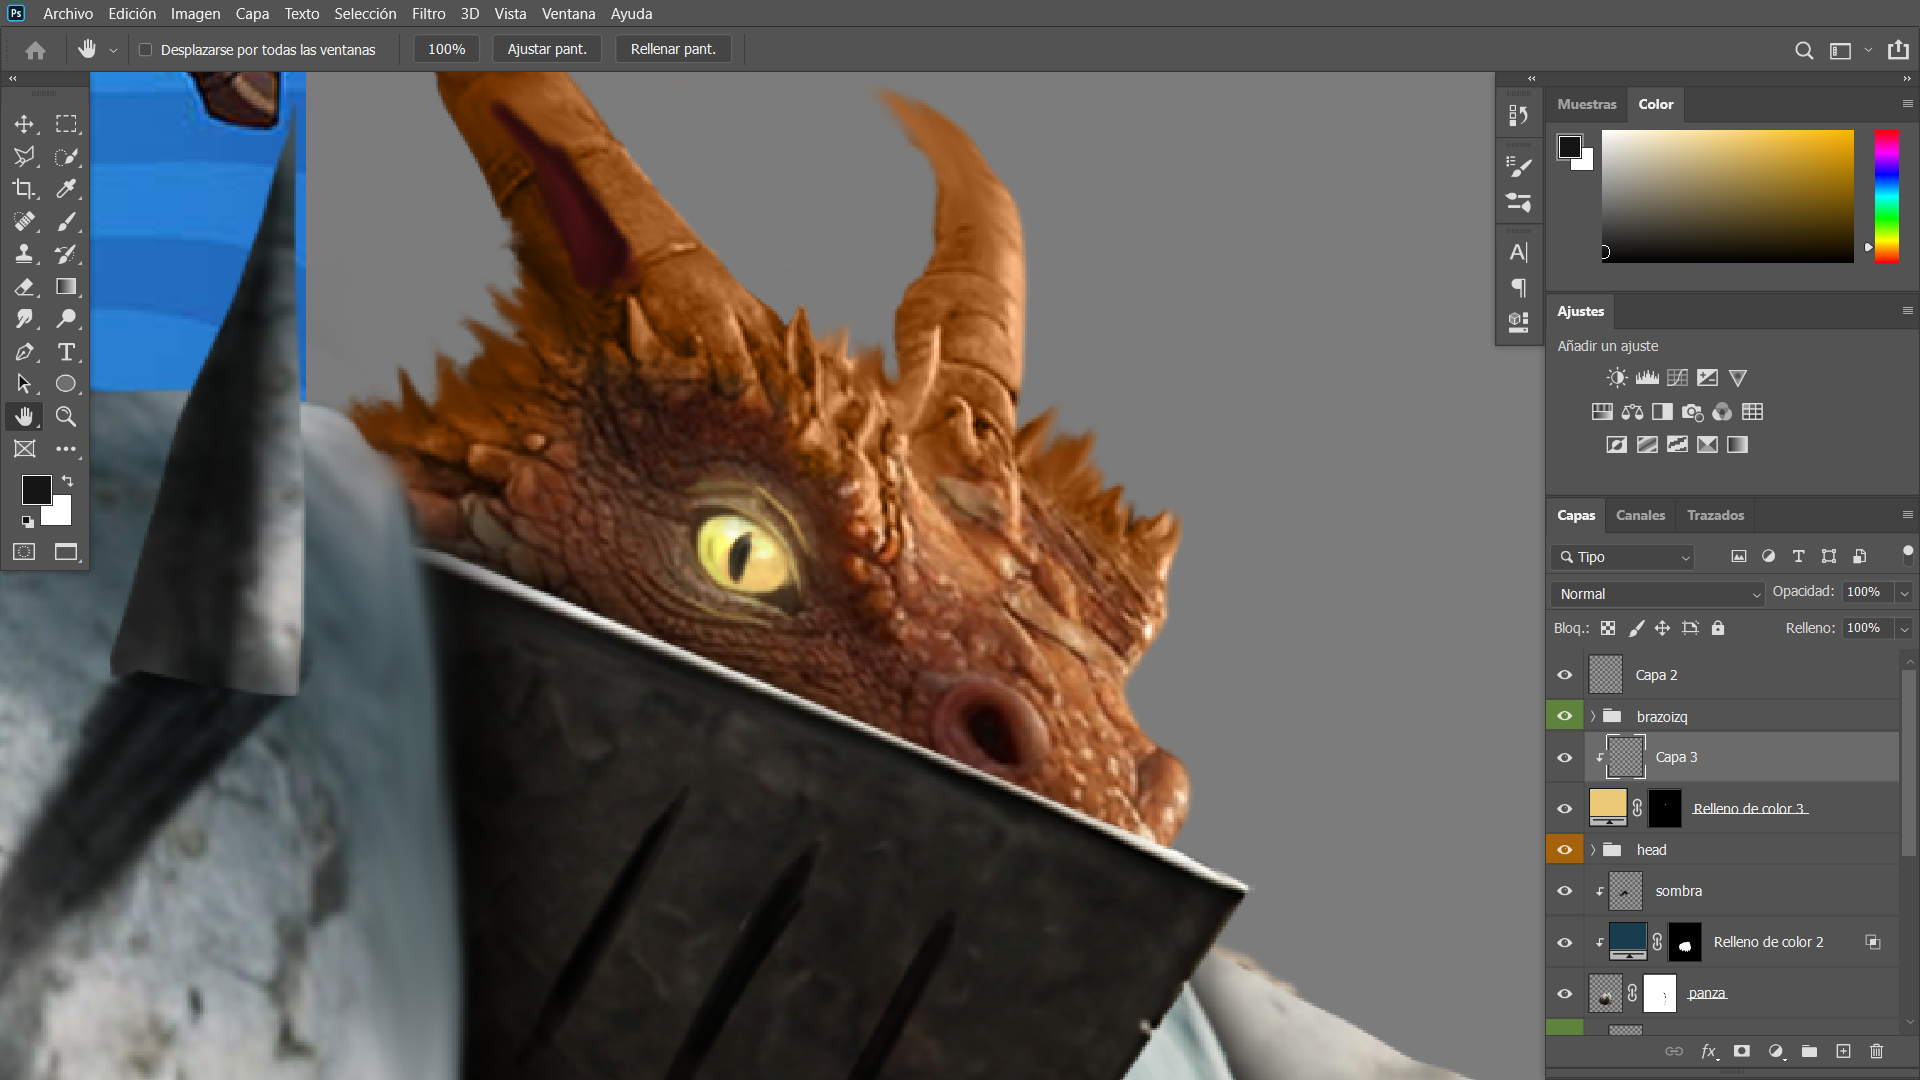
Task: Add a Curves adjustment
Action: click(x=1678, y=378)
